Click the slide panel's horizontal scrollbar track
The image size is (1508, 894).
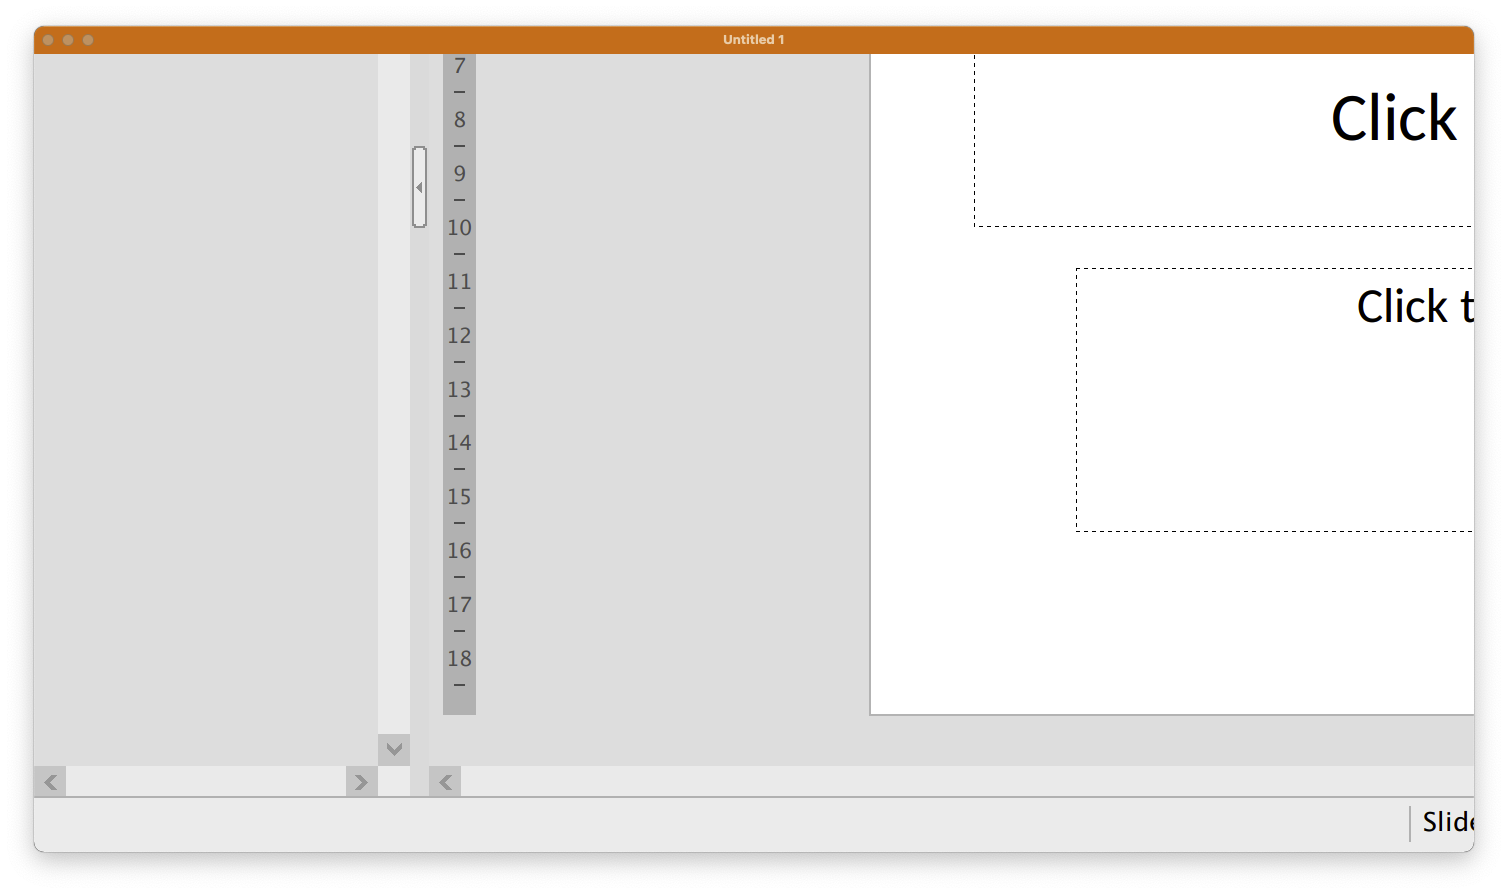pyautogui.click(x=205, y=782)
